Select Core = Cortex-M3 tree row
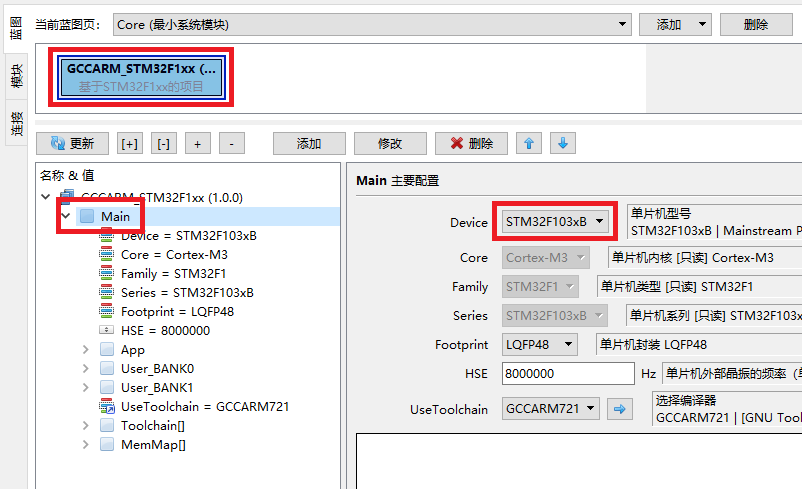Viewport: 802px width, 489px height. pyautogui.click(x=174, y=255)
